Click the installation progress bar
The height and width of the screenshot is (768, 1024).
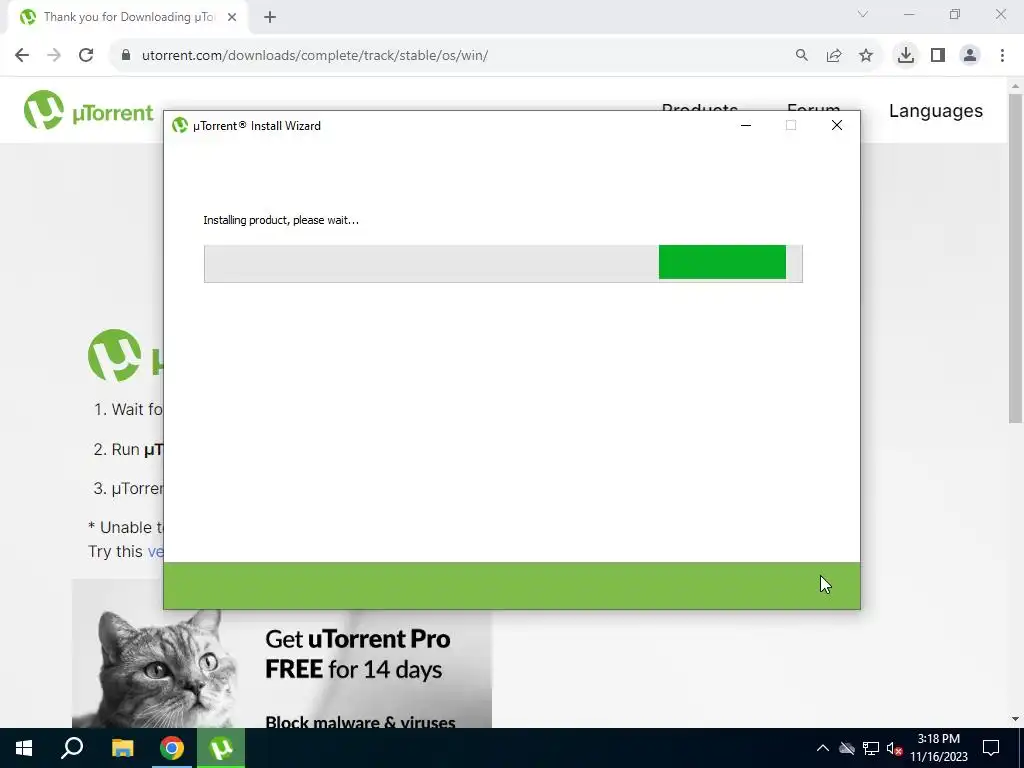[503, 264]
